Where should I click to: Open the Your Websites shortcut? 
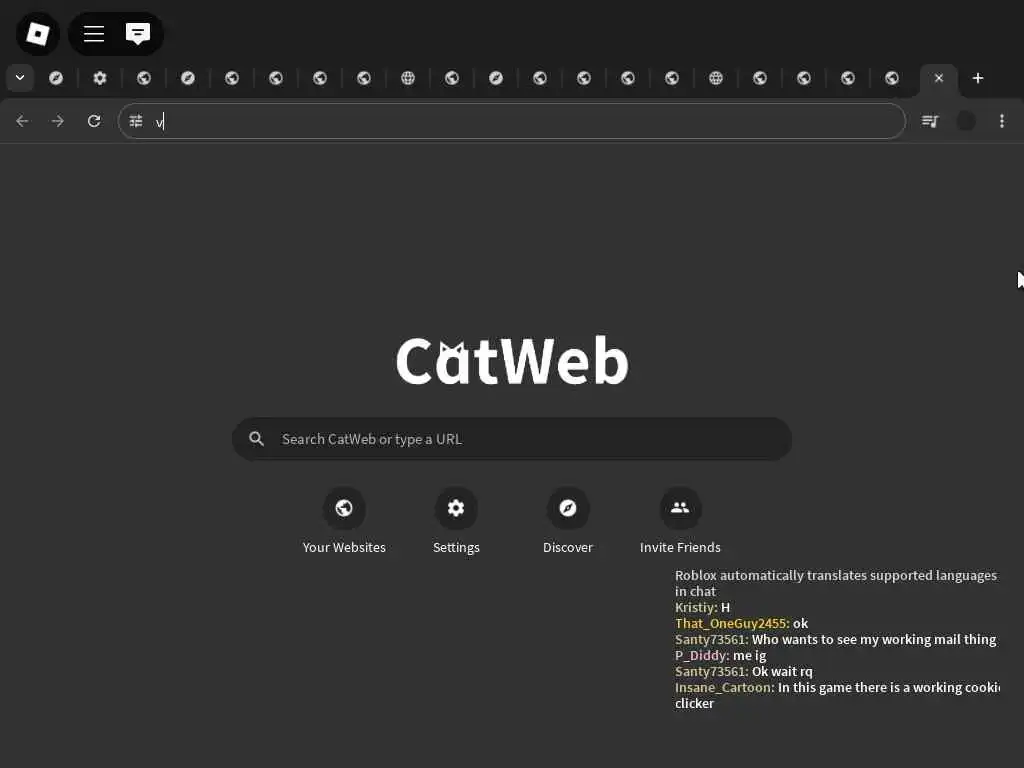(344, 521)
